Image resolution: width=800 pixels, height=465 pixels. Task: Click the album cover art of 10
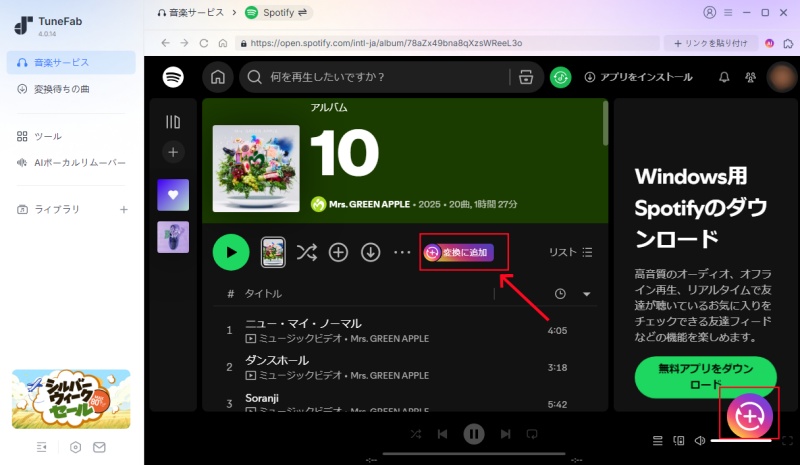tap(256, 168)
